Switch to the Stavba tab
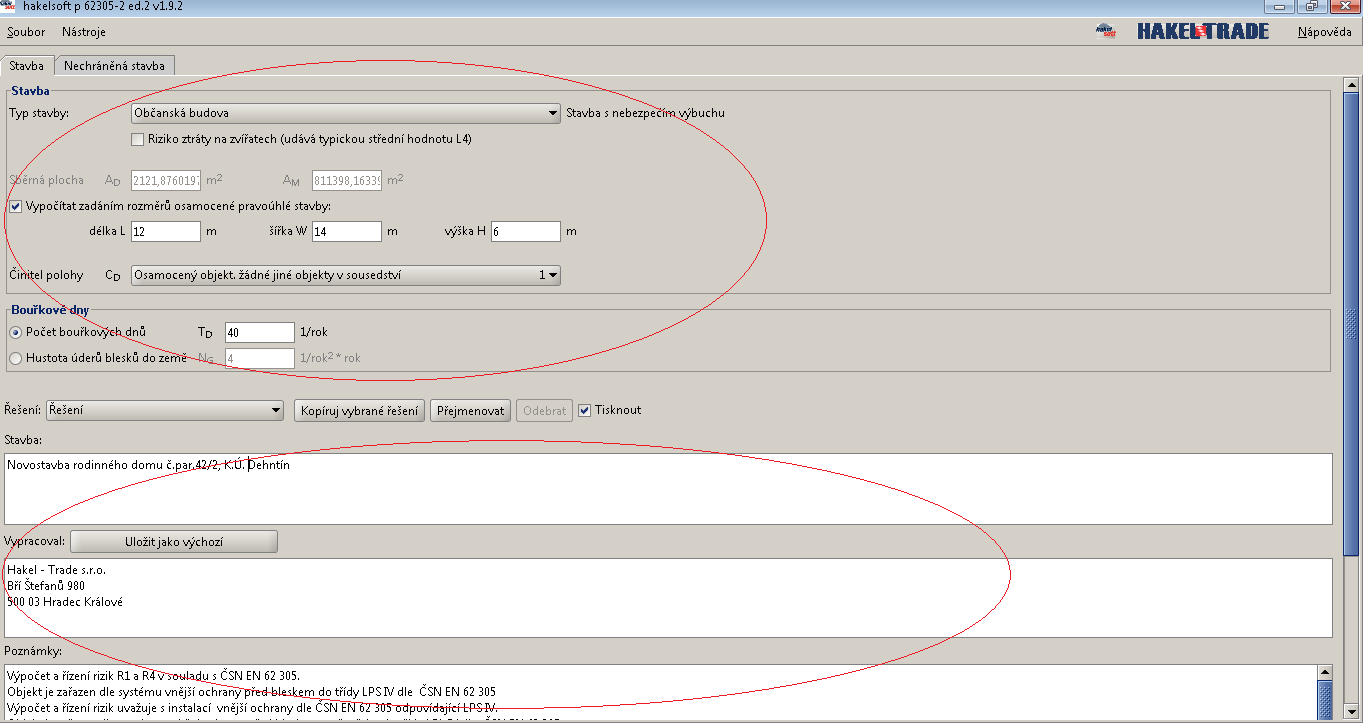This screenshot has height=723, width=1365. point(27,66)
